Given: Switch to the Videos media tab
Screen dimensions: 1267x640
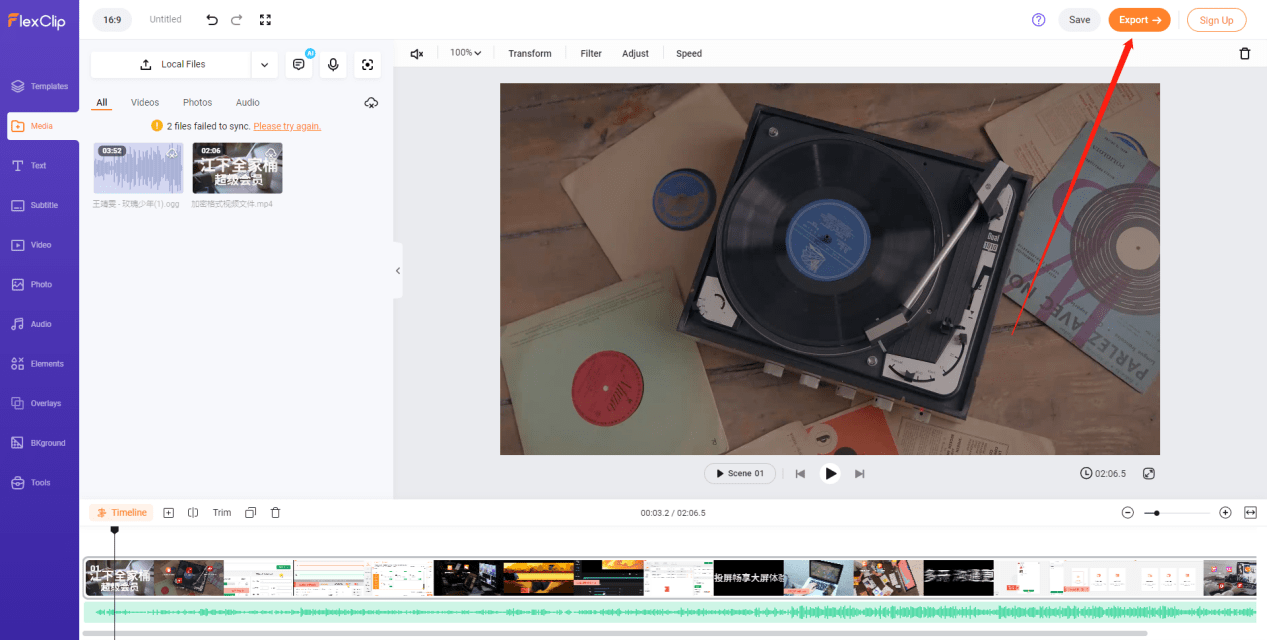Looking at the screenshot, I should (x=145, y=103).
